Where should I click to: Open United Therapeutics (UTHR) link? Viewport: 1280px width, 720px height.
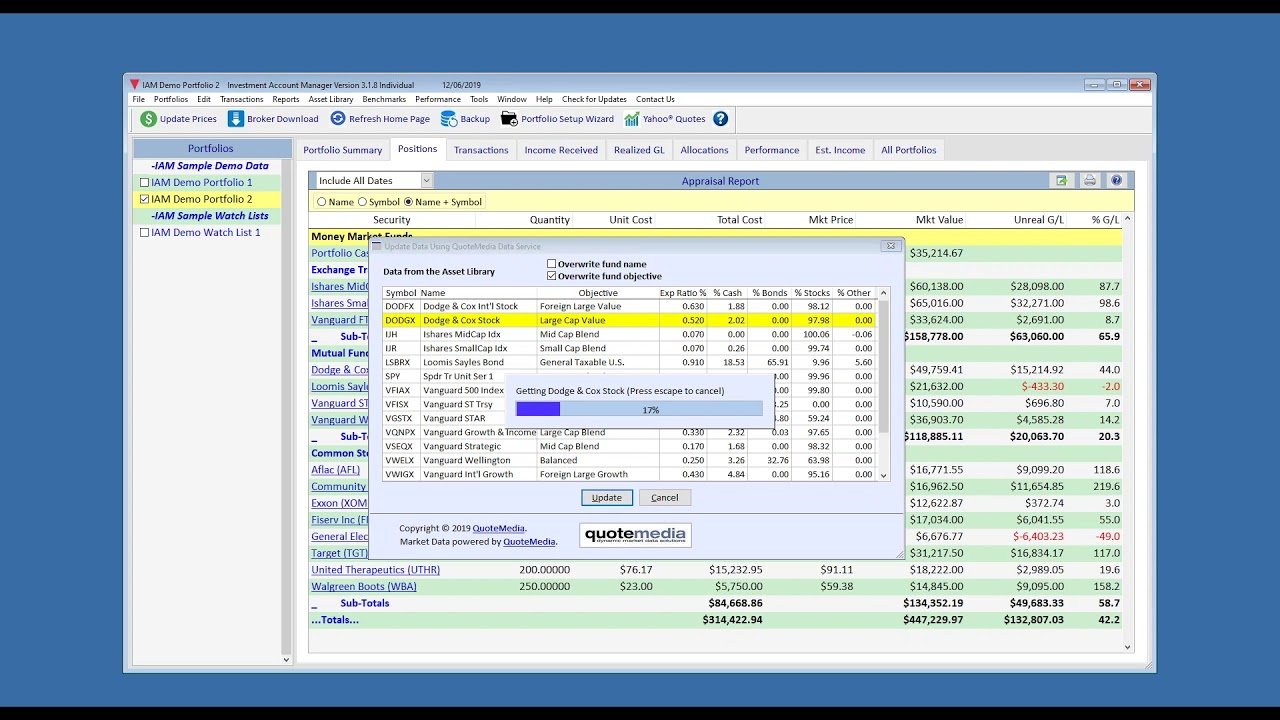point(376,570)
